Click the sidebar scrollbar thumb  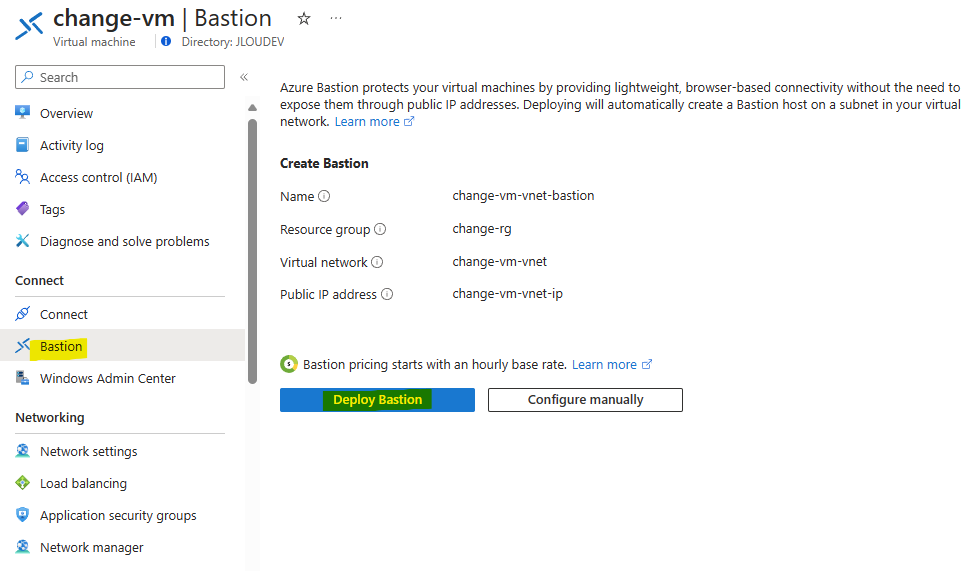[x=253, y=251]
